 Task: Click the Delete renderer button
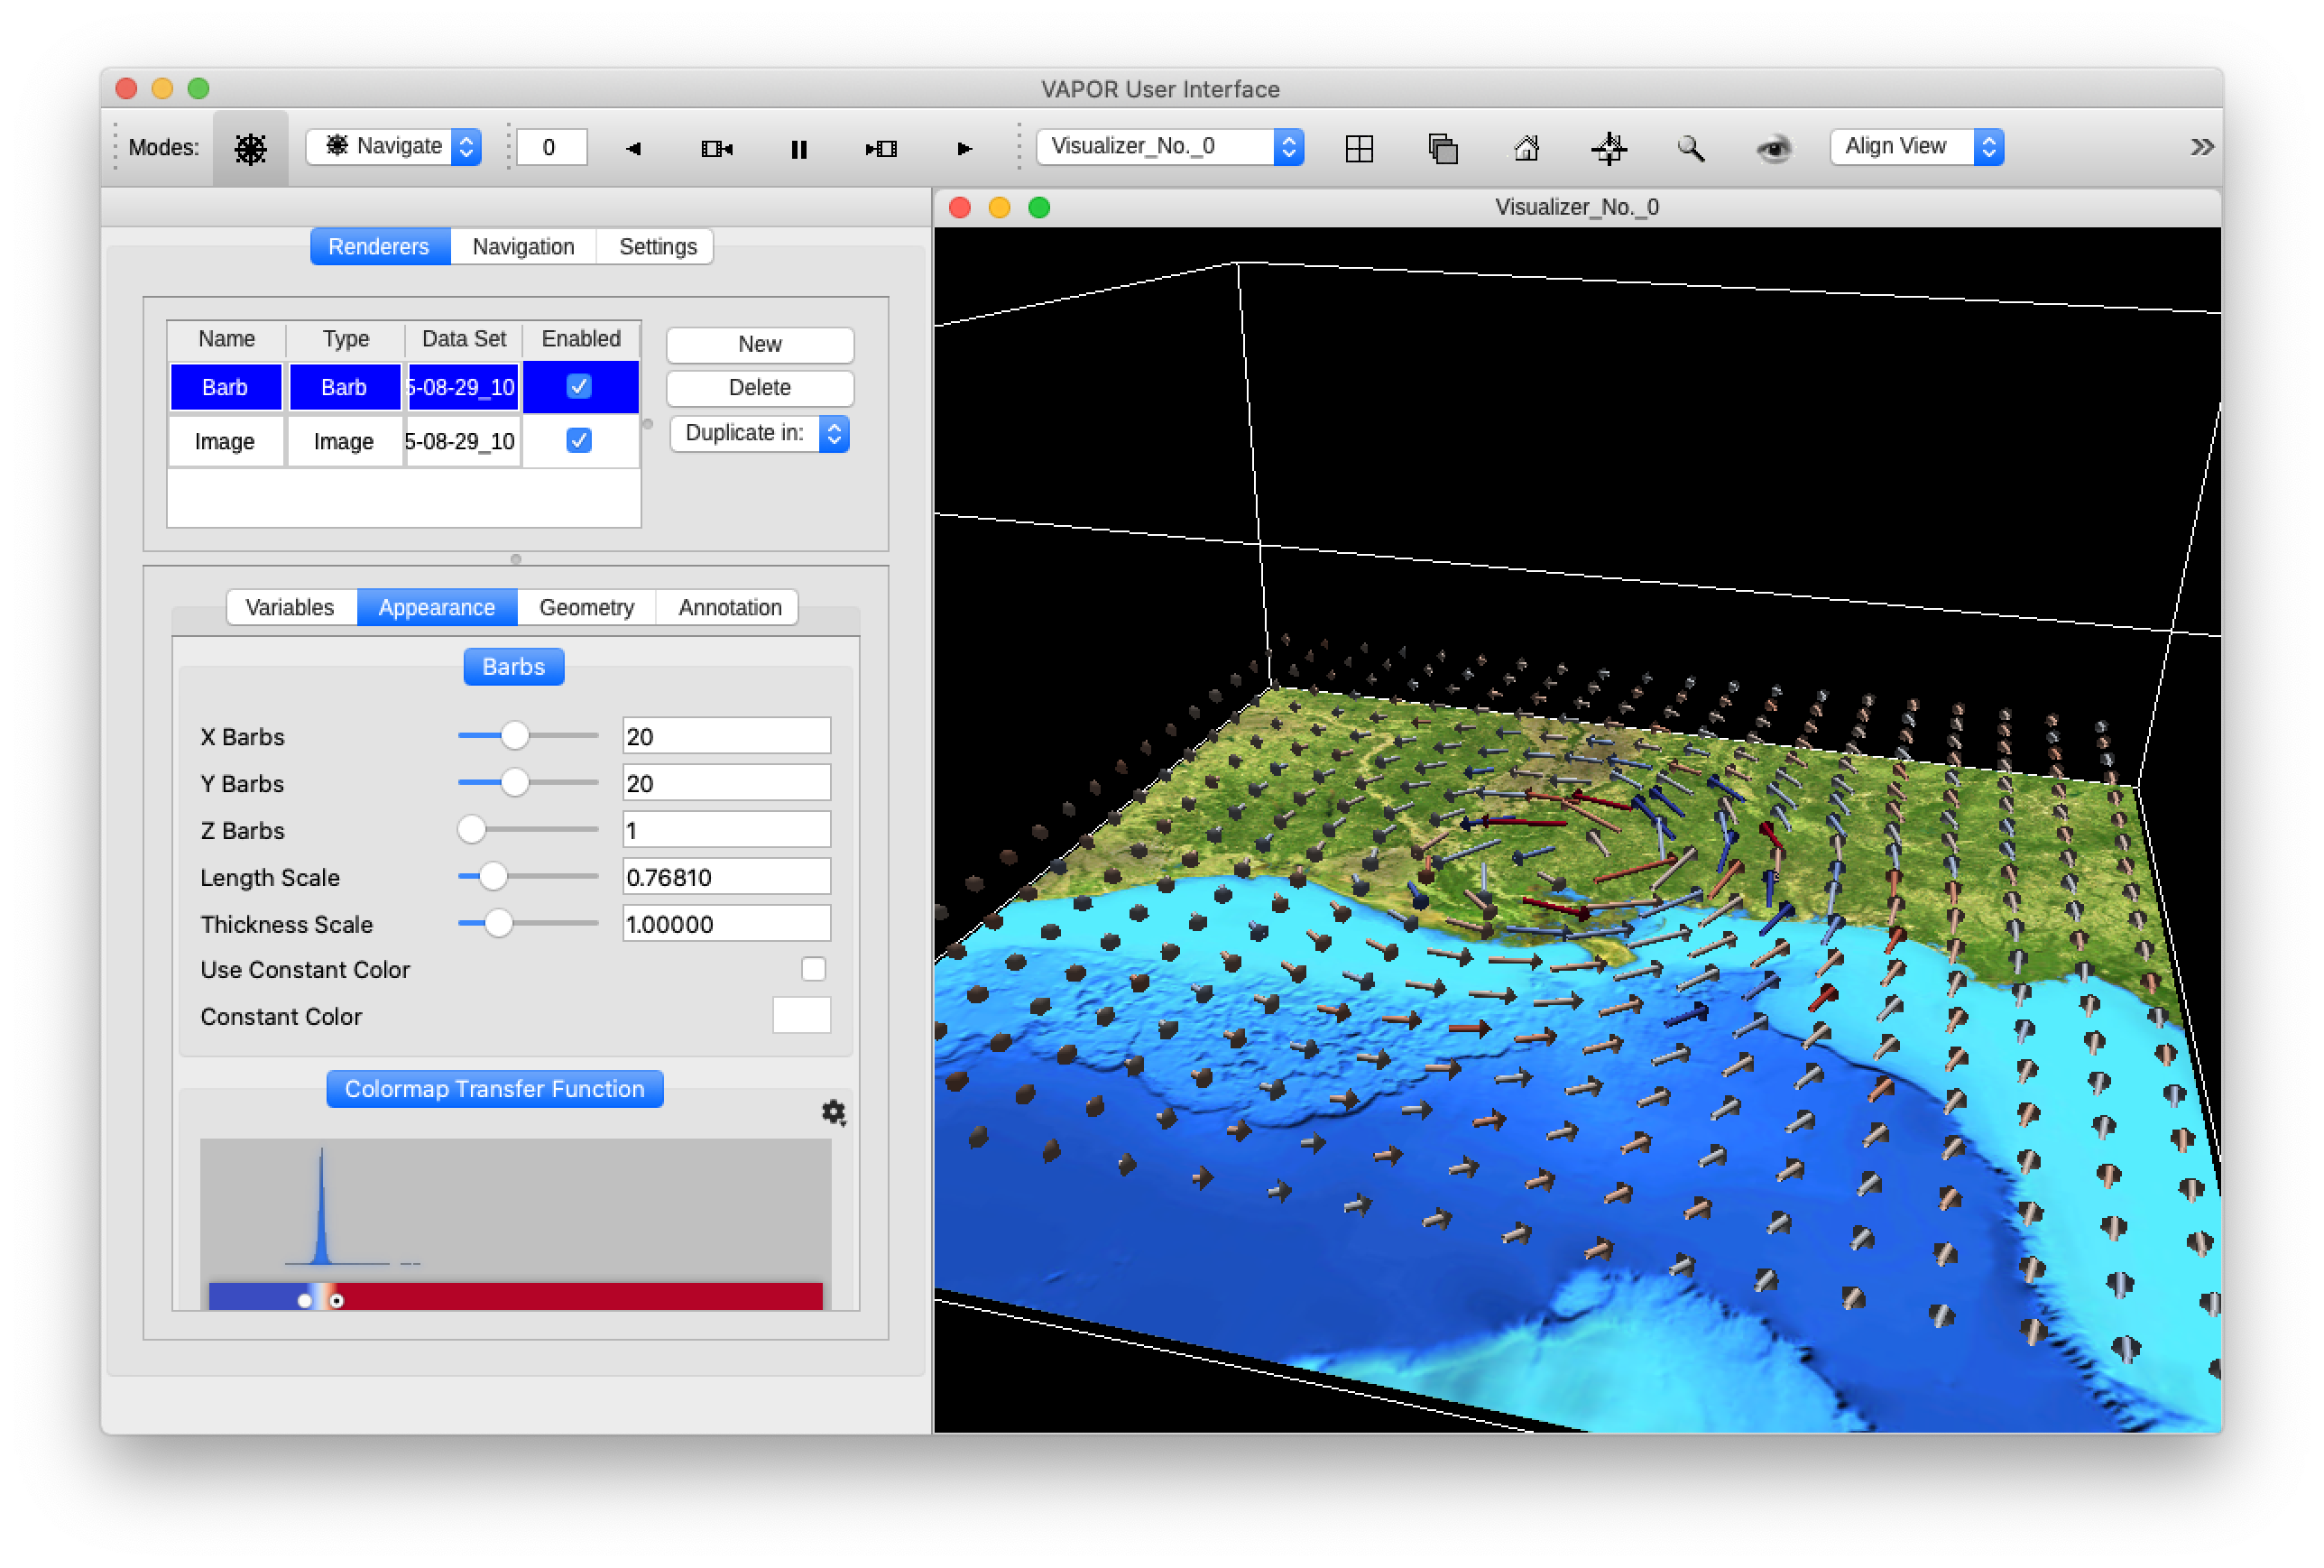tap(759, 387)
